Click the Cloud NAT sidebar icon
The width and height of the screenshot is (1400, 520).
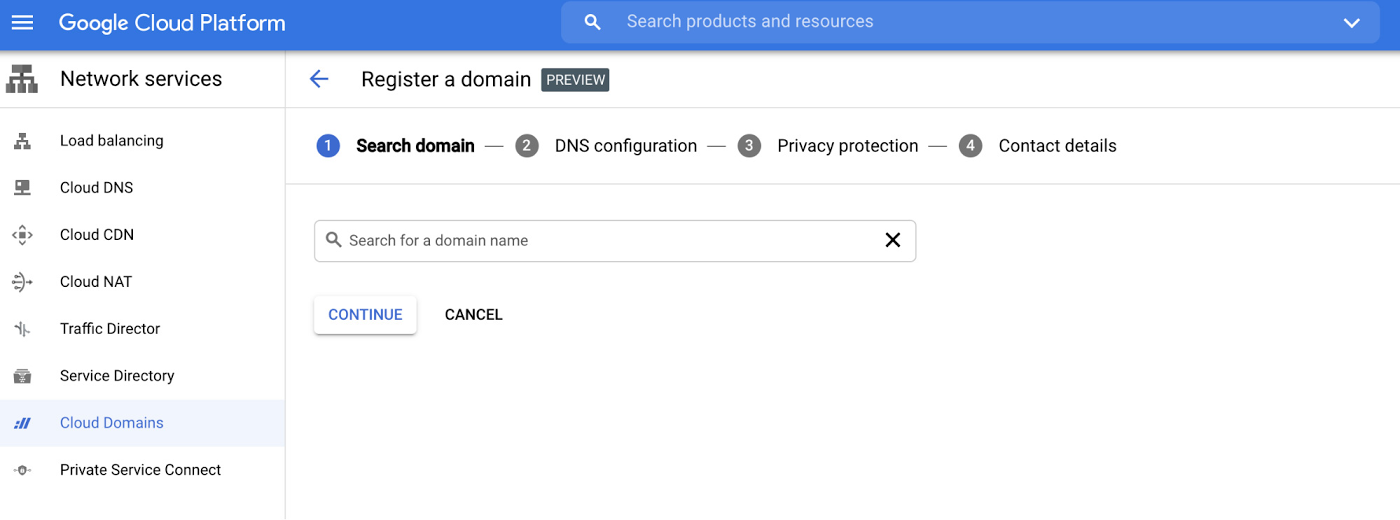(x=22, y=282)
